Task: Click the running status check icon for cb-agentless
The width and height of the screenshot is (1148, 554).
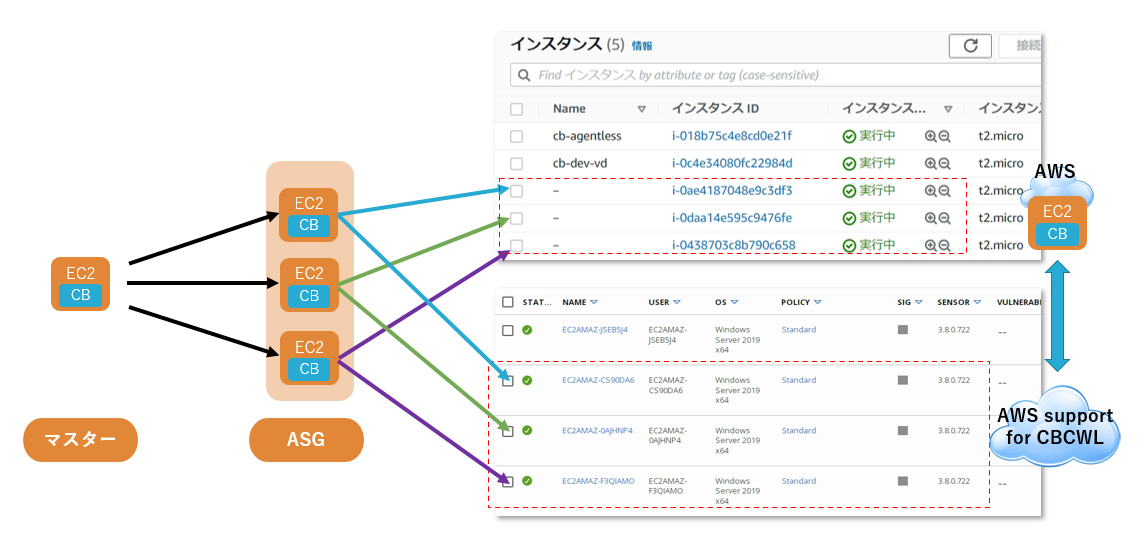Action: [849, 136]
